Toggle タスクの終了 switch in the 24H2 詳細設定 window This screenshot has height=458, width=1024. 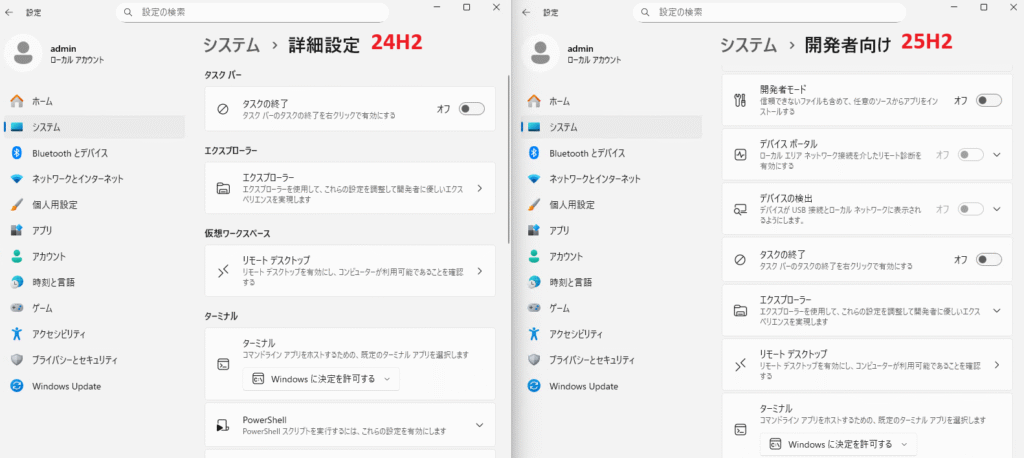(x=471, y=109)
